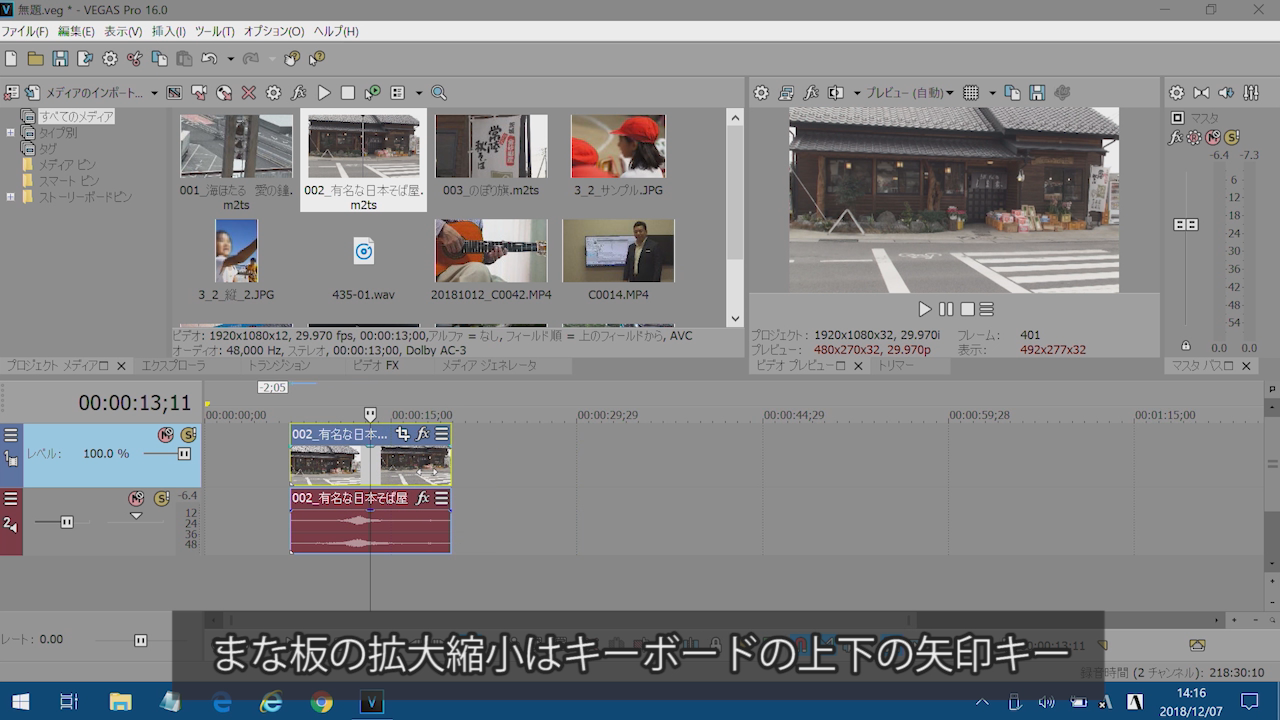The width and height of the screenshot is (1280, 720).
Task: Open the ツール(T) menu
Action: [214, 31]
